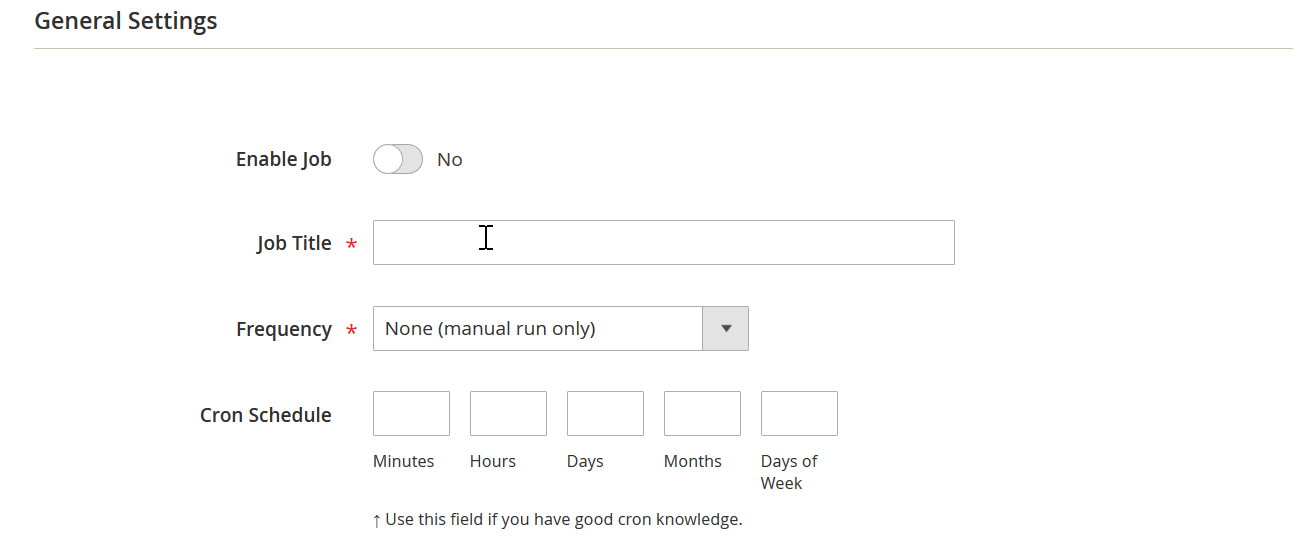Click the Cron Schedule label

(266, 415)
